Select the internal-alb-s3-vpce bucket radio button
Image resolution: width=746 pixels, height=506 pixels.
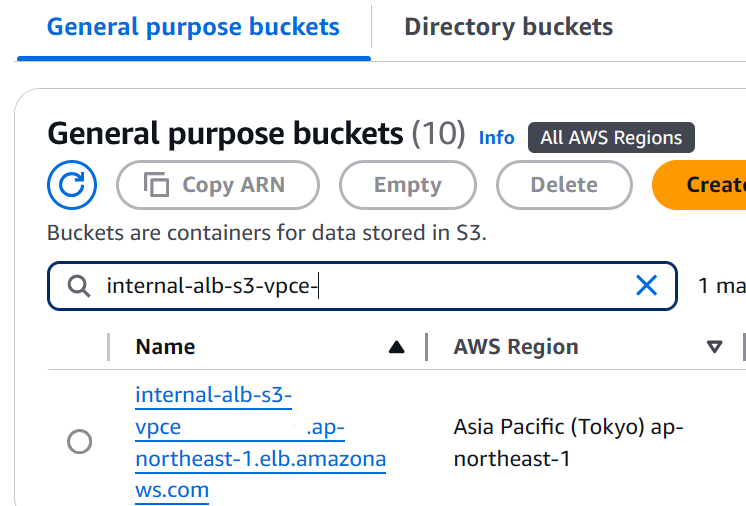79,441
